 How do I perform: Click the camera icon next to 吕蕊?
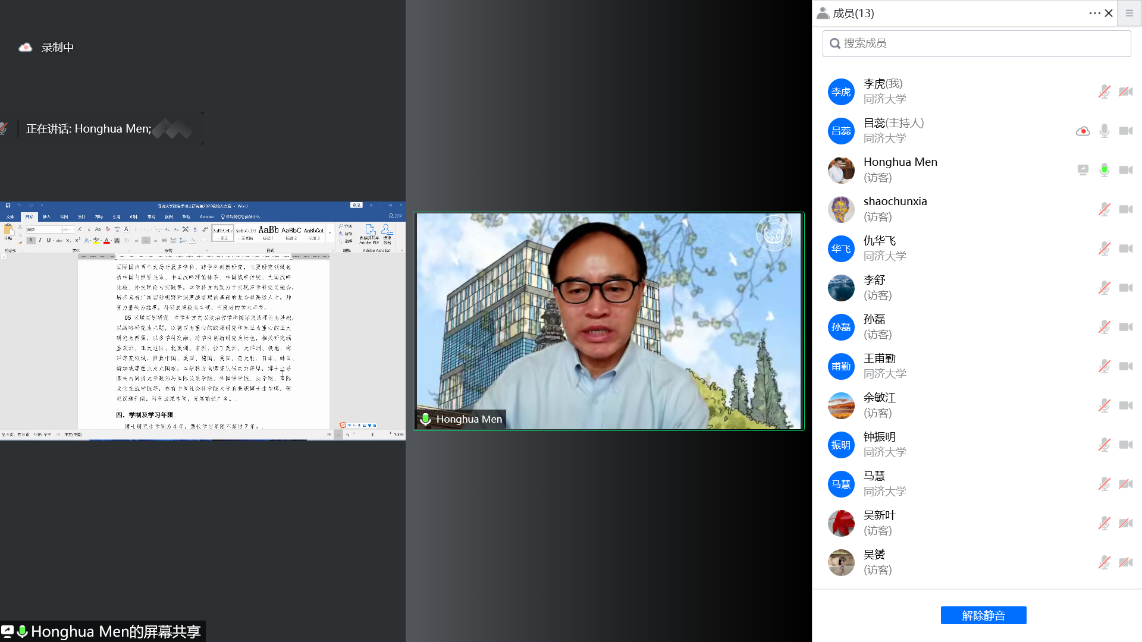[x=1125, y=131]
